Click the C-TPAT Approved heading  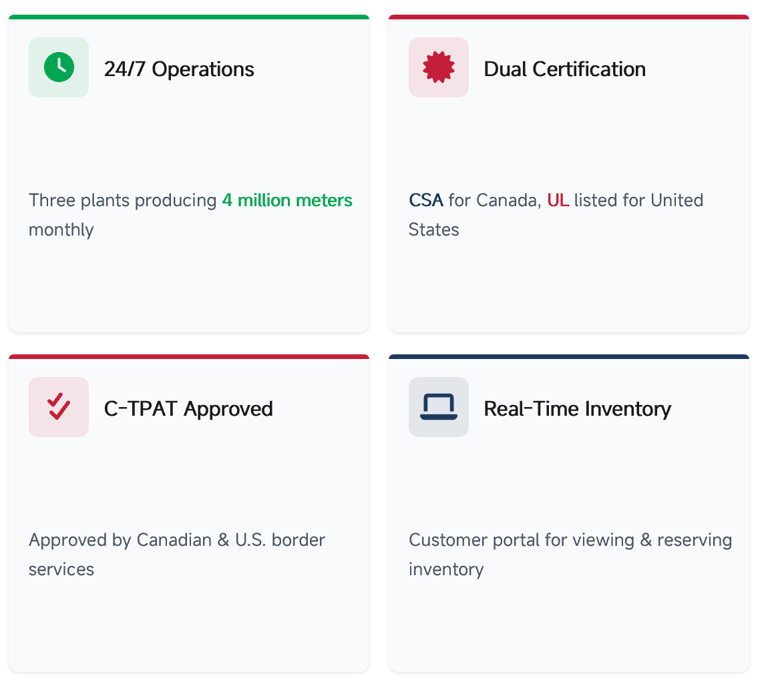[x=188, y=409]
